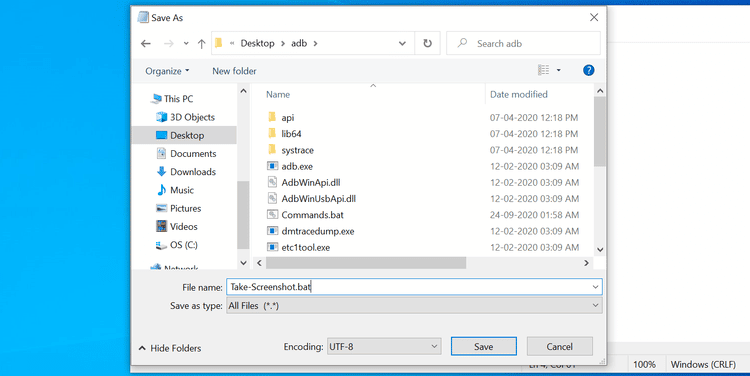The width and height of the screenshot is (750, 376).
Task: Click file list scroll down arrow
Action: [600, 250]
